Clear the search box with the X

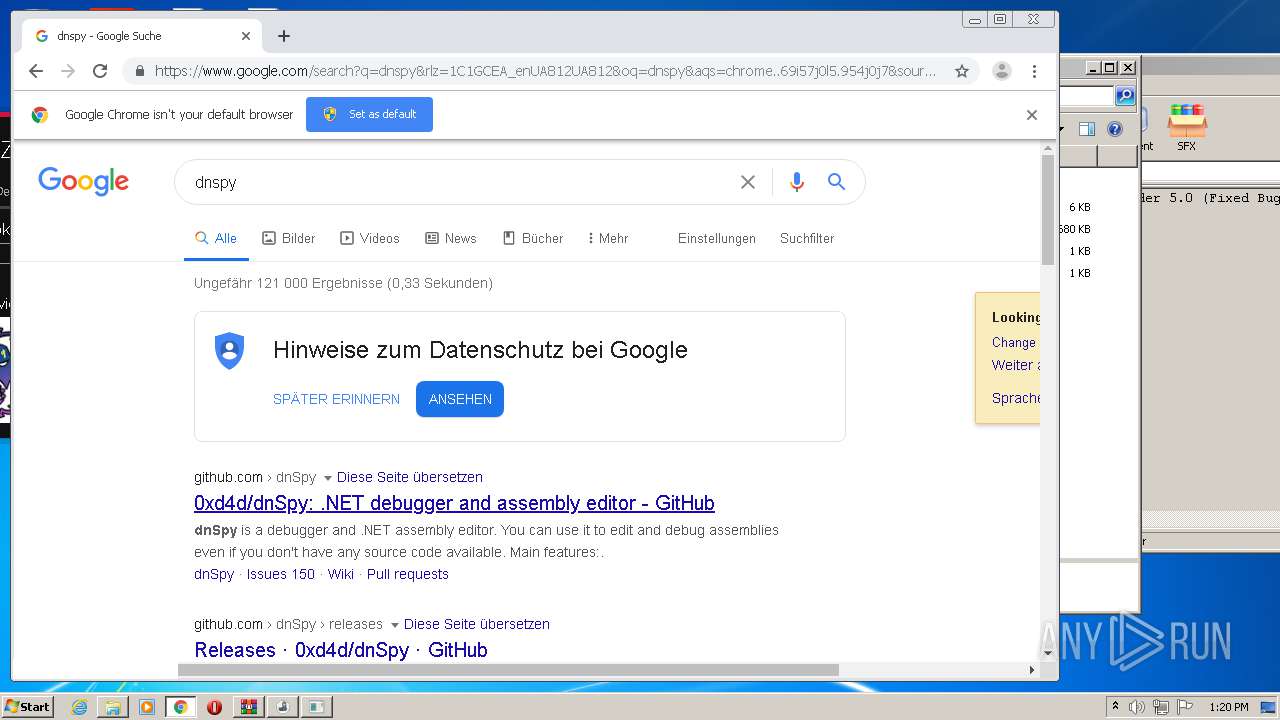pyautogui.click(x=748, y=182)
